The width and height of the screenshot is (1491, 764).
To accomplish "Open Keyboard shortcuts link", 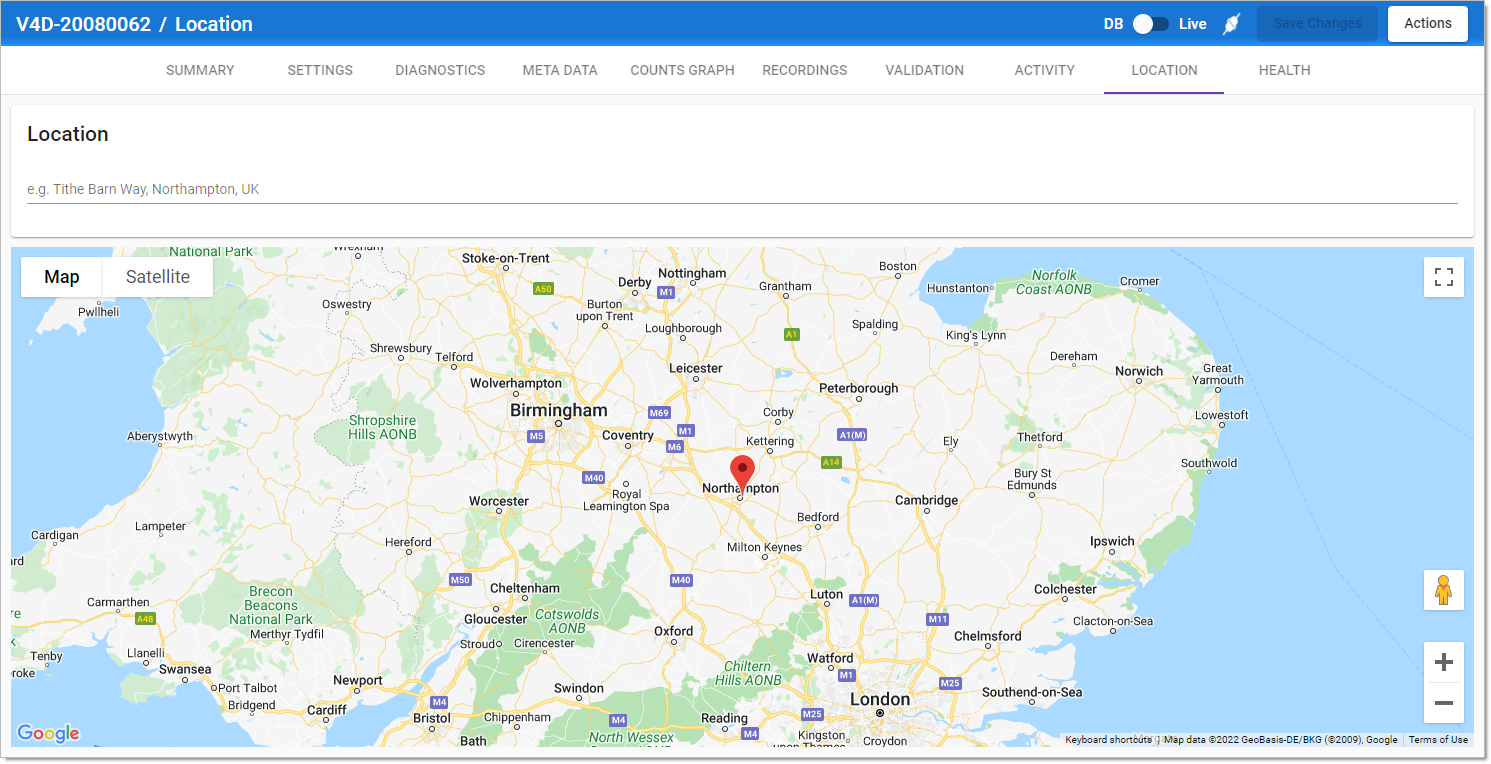I will pos(1107,740).
